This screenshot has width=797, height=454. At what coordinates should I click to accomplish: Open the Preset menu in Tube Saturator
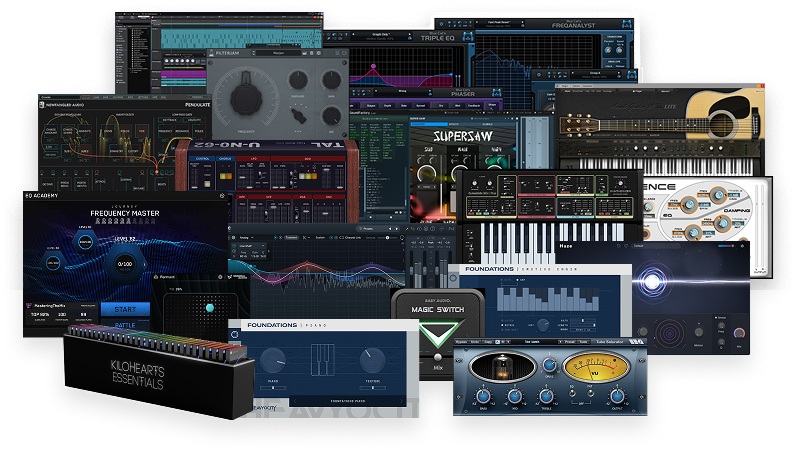[570, 342]
